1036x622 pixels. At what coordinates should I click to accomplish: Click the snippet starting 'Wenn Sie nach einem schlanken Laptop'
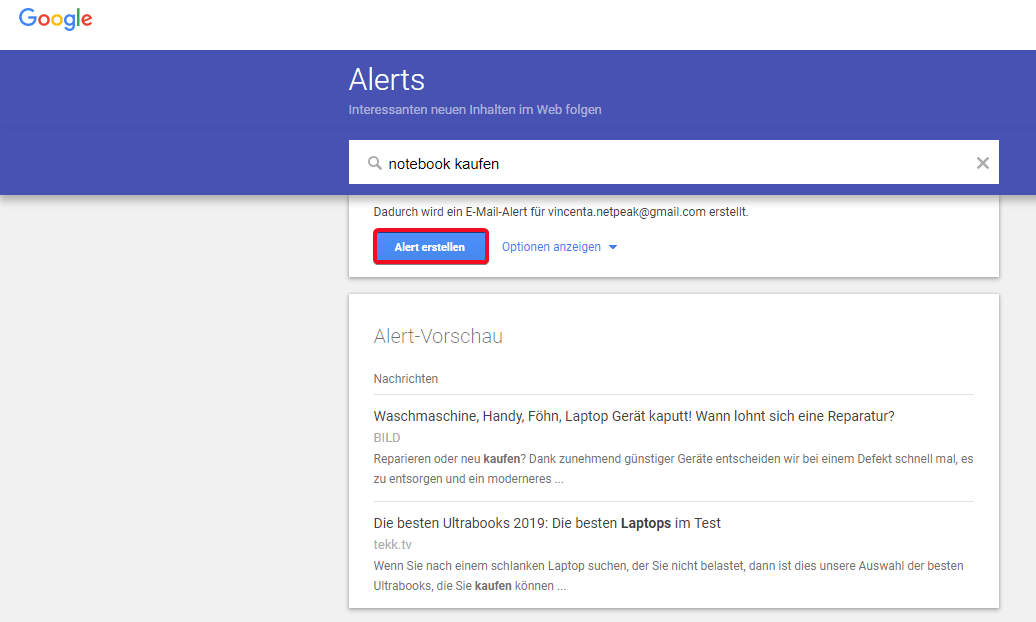pos(669,576)
